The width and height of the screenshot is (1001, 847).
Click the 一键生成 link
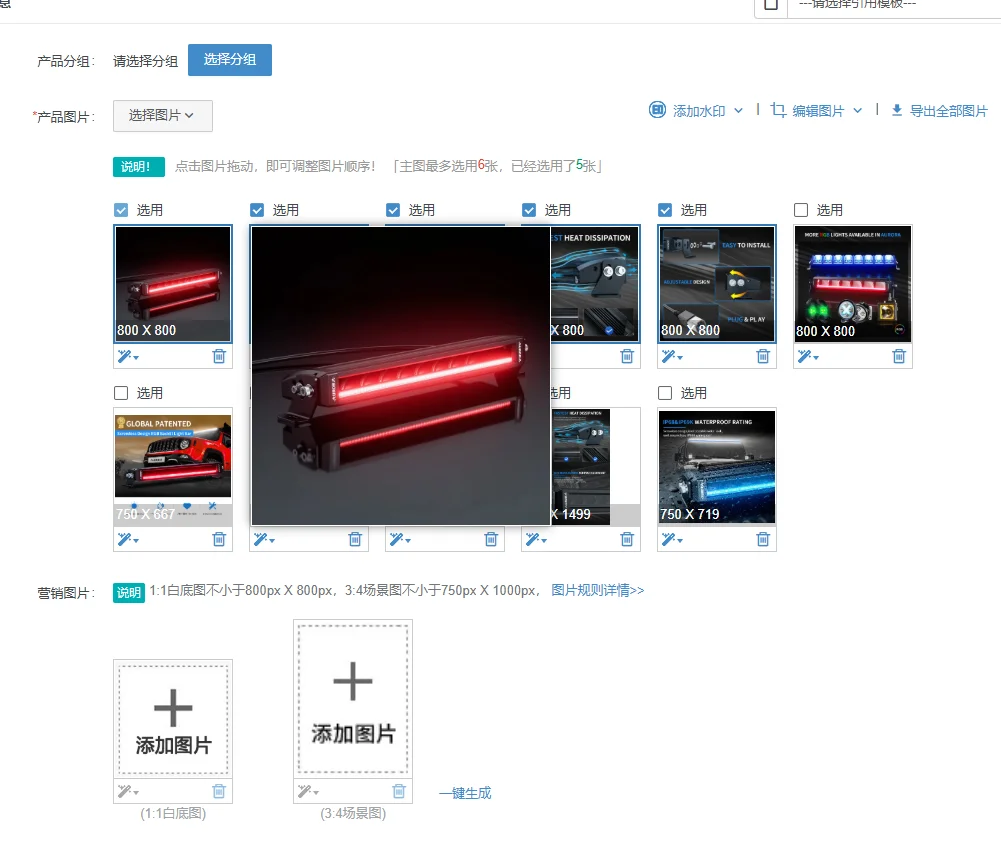coord(465,791)
